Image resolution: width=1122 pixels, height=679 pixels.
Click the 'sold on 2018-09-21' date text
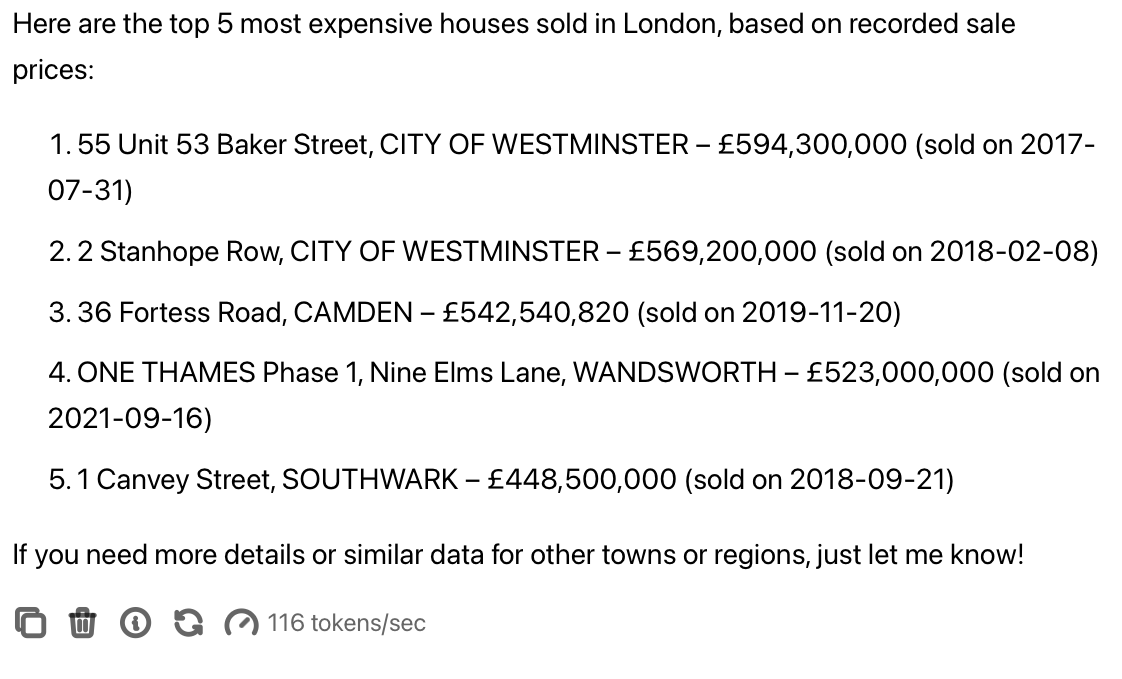(x=820, y=480)
